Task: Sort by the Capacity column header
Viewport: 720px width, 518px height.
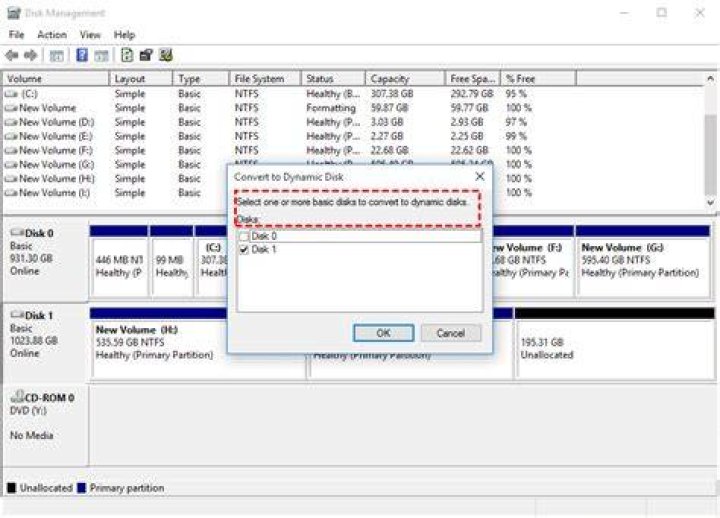Action: point(405,79)
